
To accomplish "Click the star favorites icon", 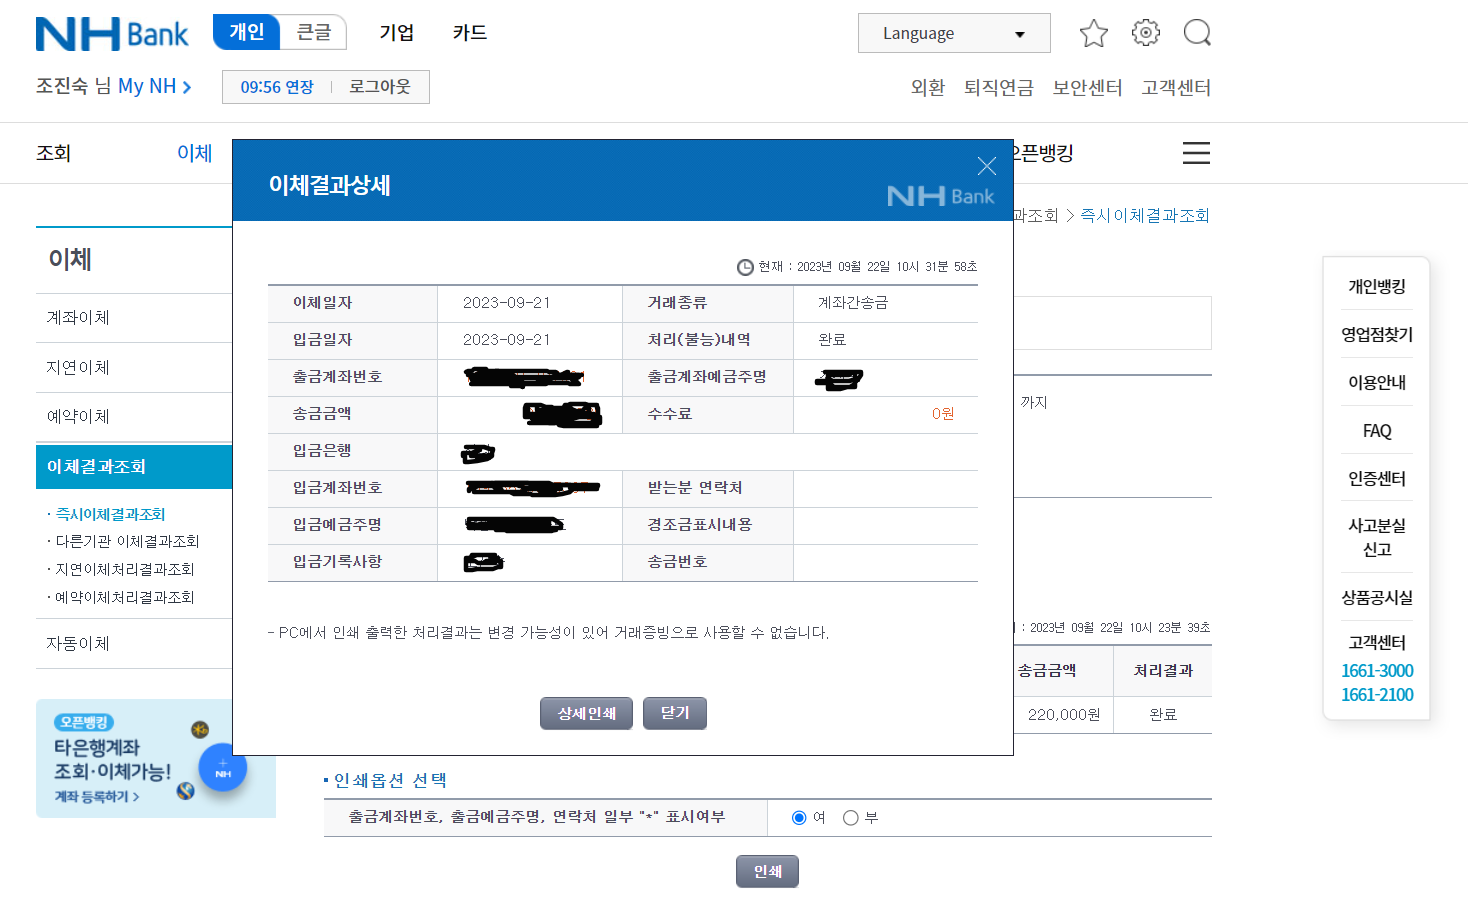I will (x=1093, y=33).
